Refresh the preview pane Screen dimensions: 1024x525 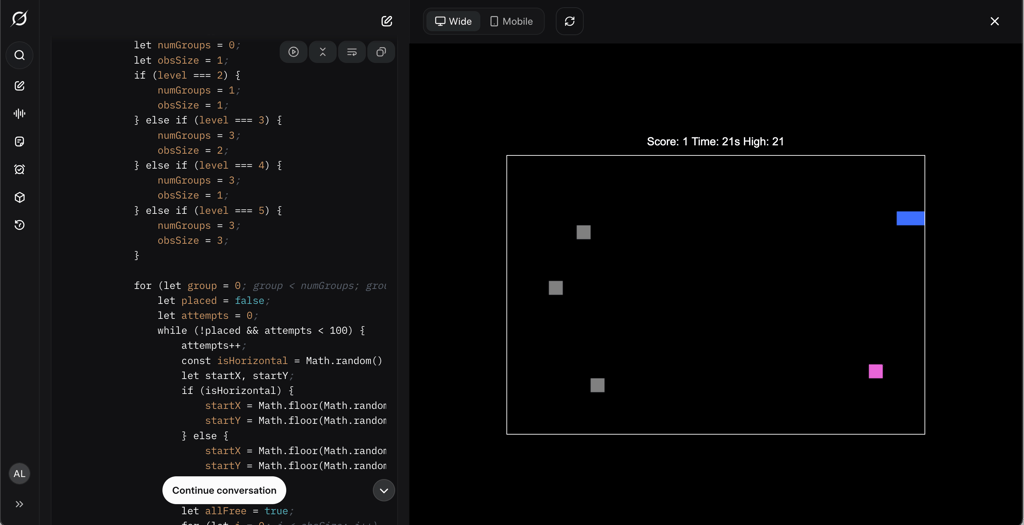[569, 22]
